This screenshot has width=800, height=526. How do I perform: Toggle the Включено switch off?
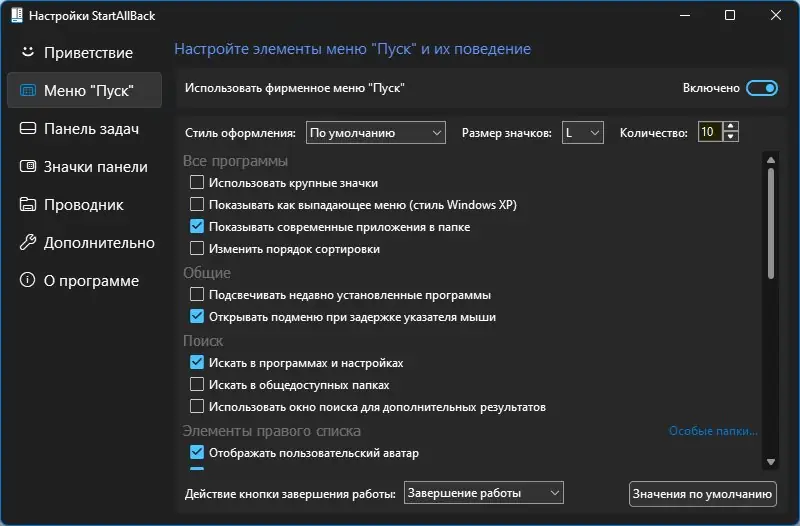pos(761,88)
